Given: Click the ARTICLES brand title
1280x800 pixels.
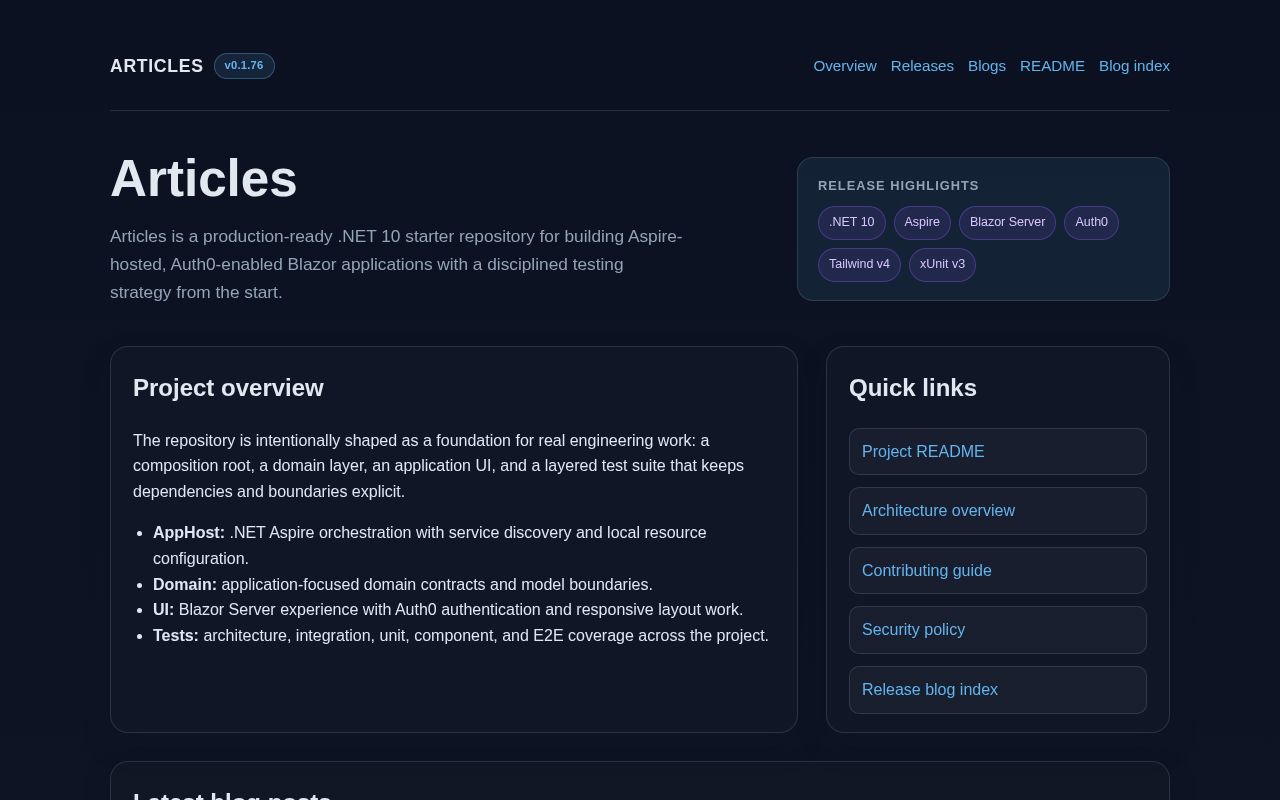Looking at the screenshot, I should 157,66.
